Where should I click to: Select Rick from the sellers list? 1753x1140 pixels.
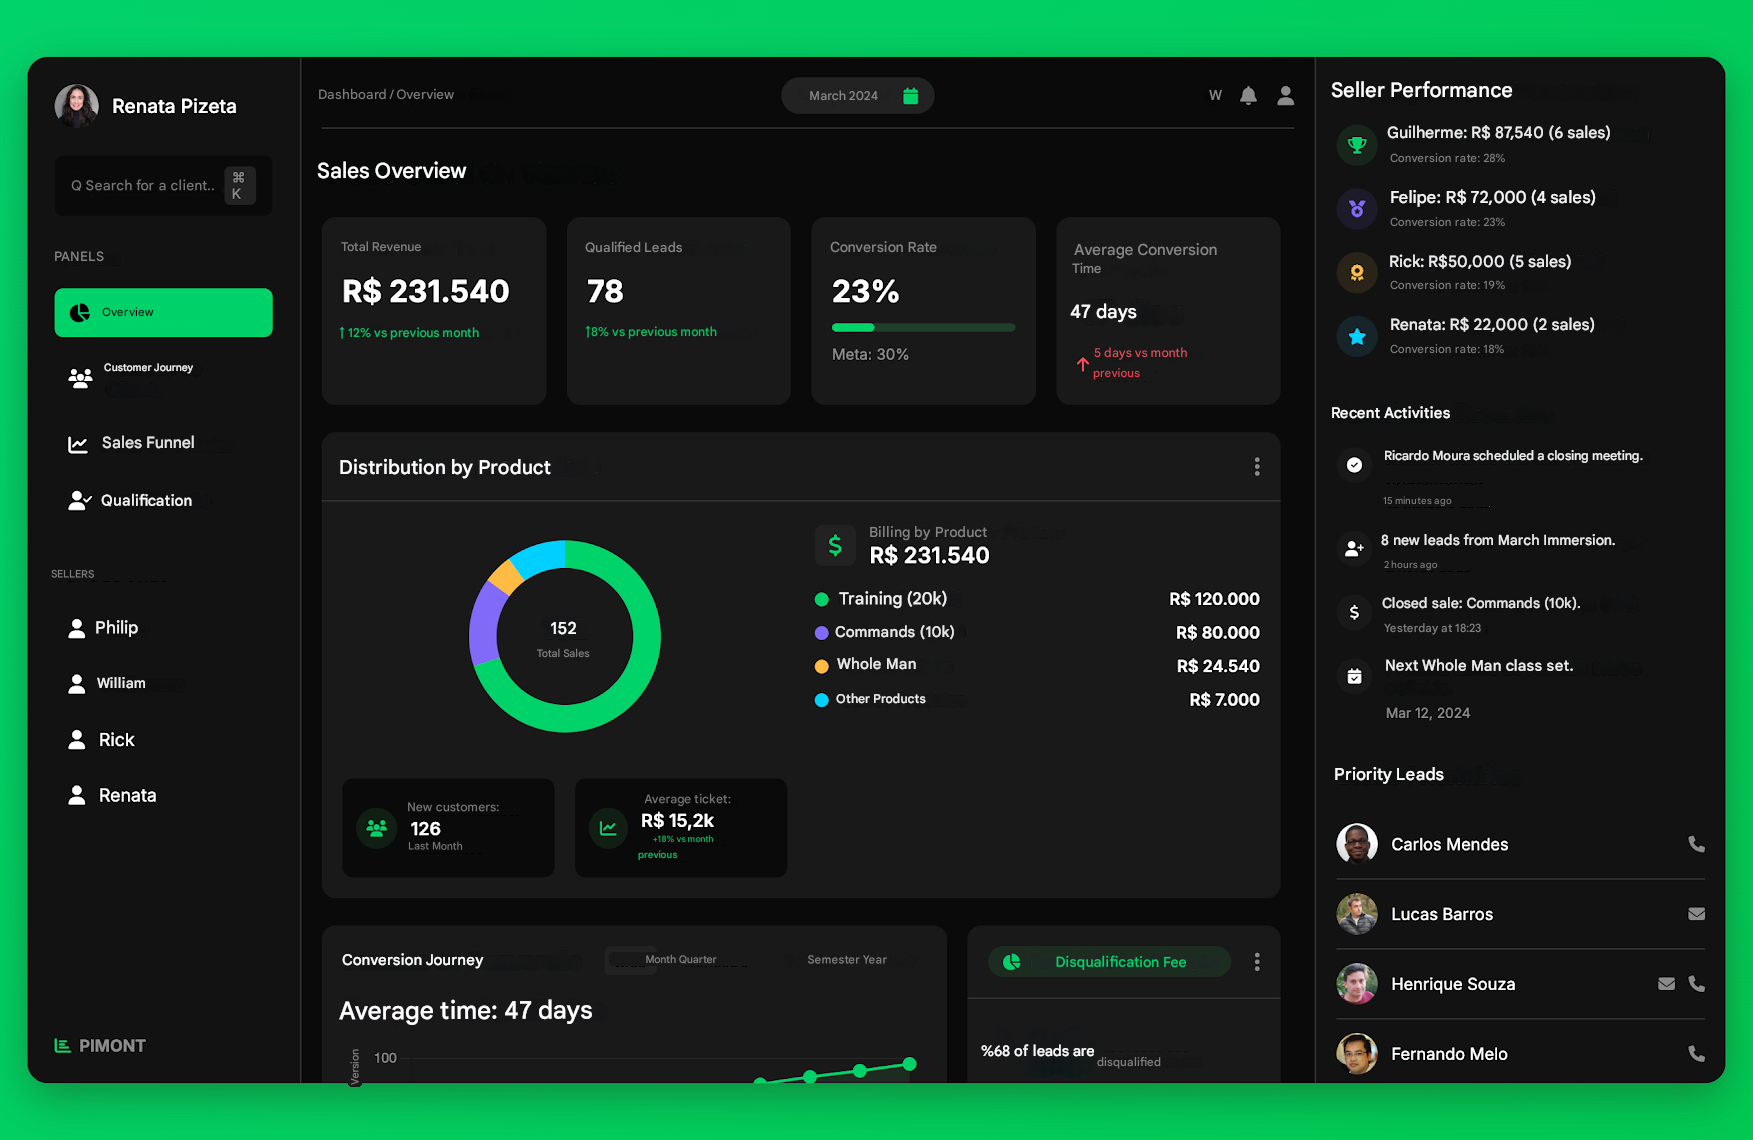tap(115, 739)
